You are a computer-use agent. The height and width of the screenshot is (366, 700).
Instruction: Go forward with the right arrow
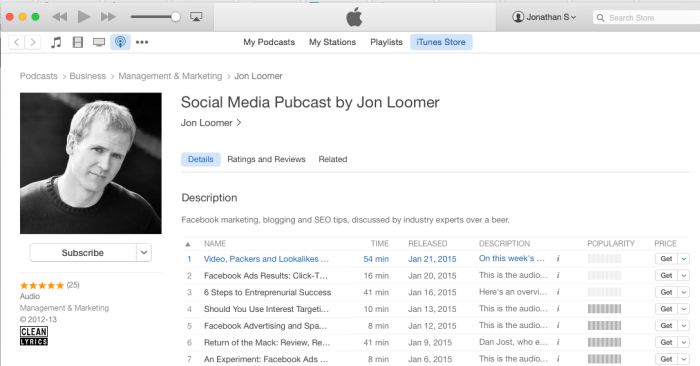tap(33, 42)
